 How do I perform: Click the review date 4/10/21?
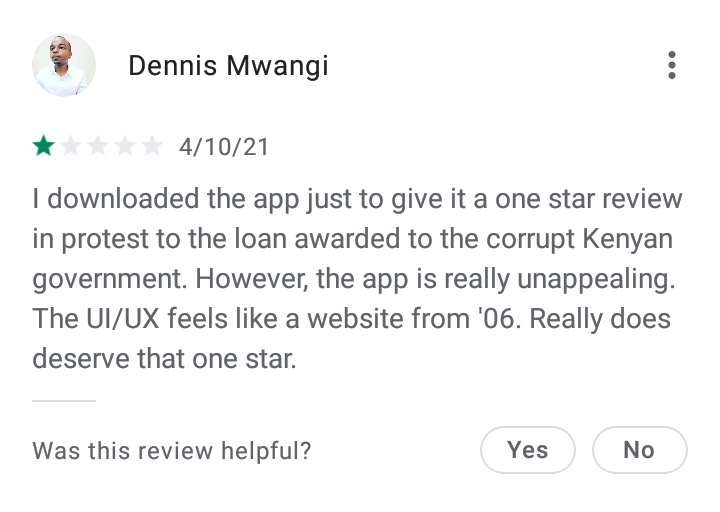224,147
